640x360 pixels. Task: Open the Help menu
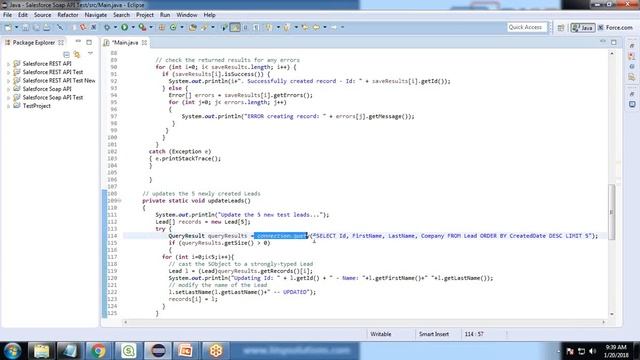point(209,15)
